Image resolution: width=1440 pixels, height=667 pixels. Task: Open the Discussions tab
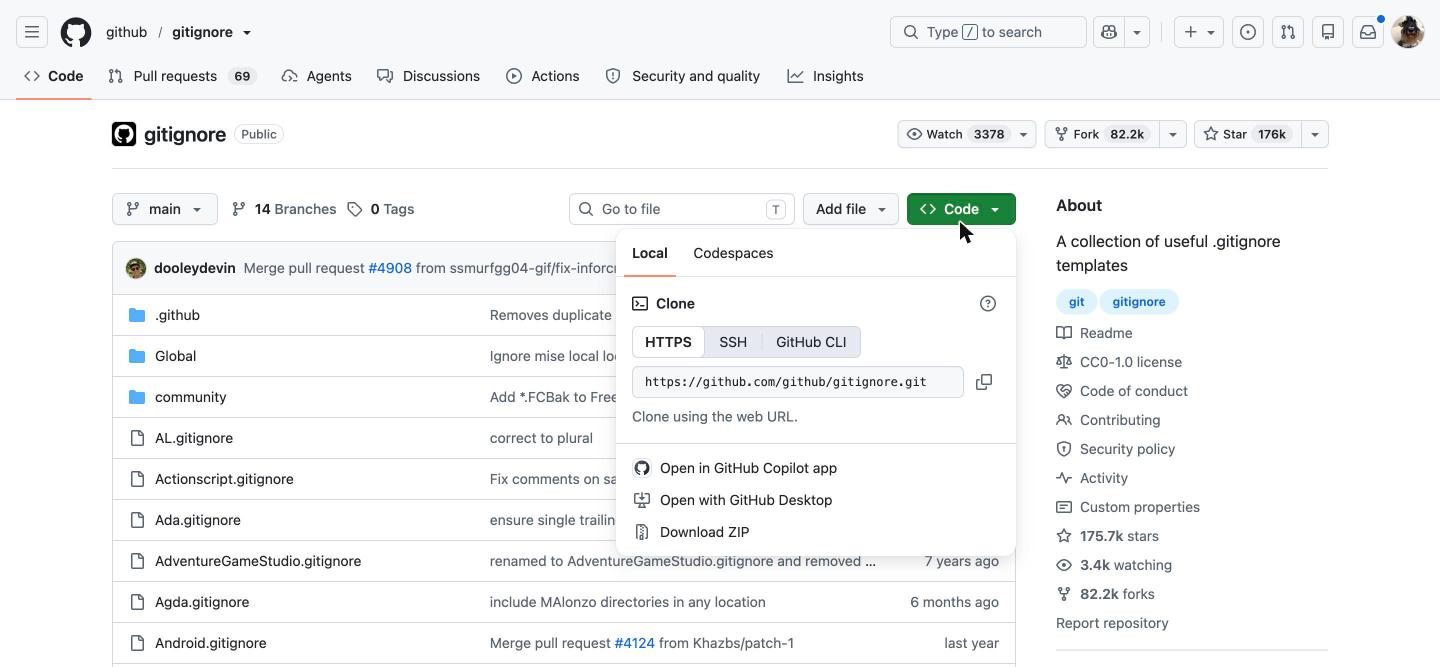point(428,76)
